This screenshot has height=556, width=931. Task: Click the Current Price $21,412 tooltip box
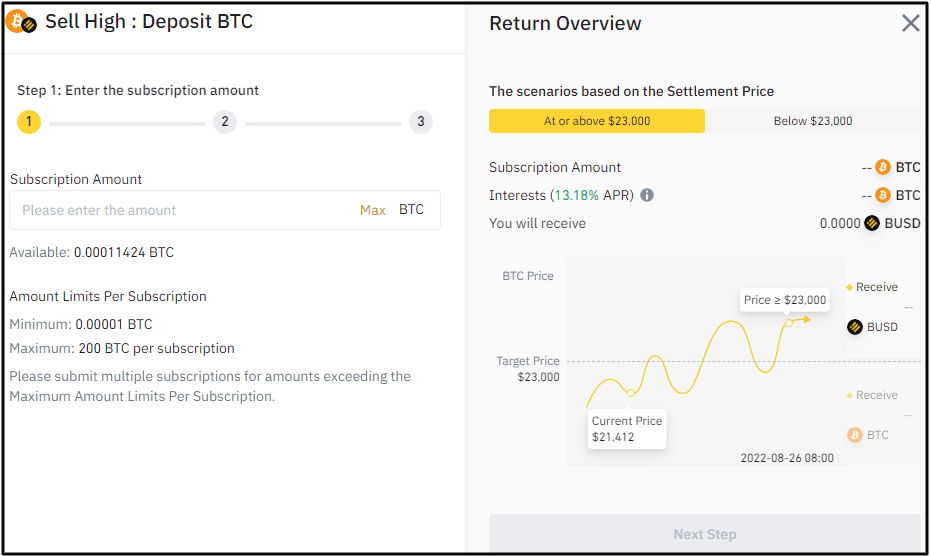point(627,429)
